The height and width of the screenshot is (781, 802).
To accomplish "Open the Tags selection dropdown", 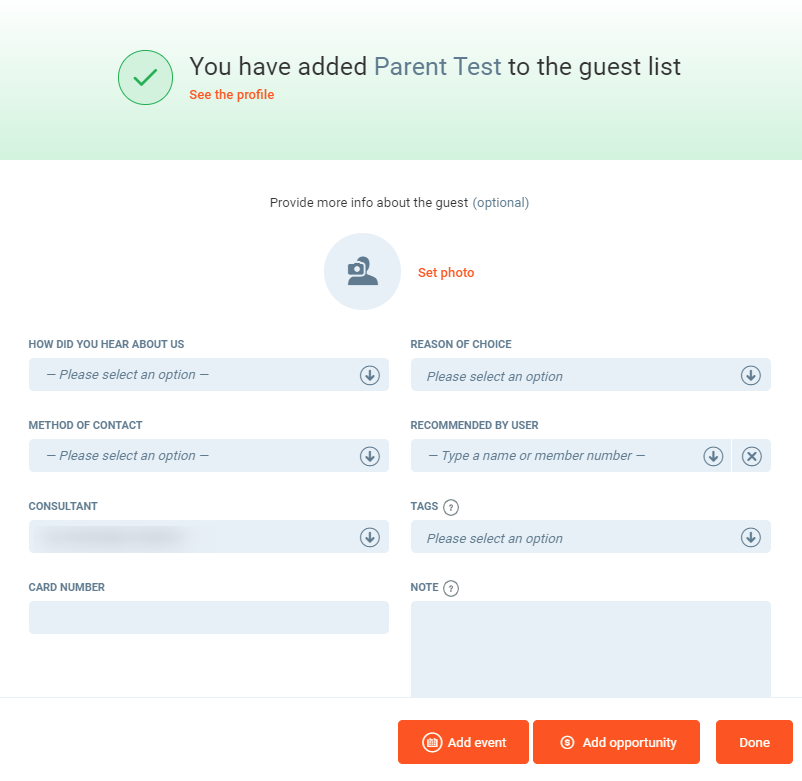I will click(750, 537).
